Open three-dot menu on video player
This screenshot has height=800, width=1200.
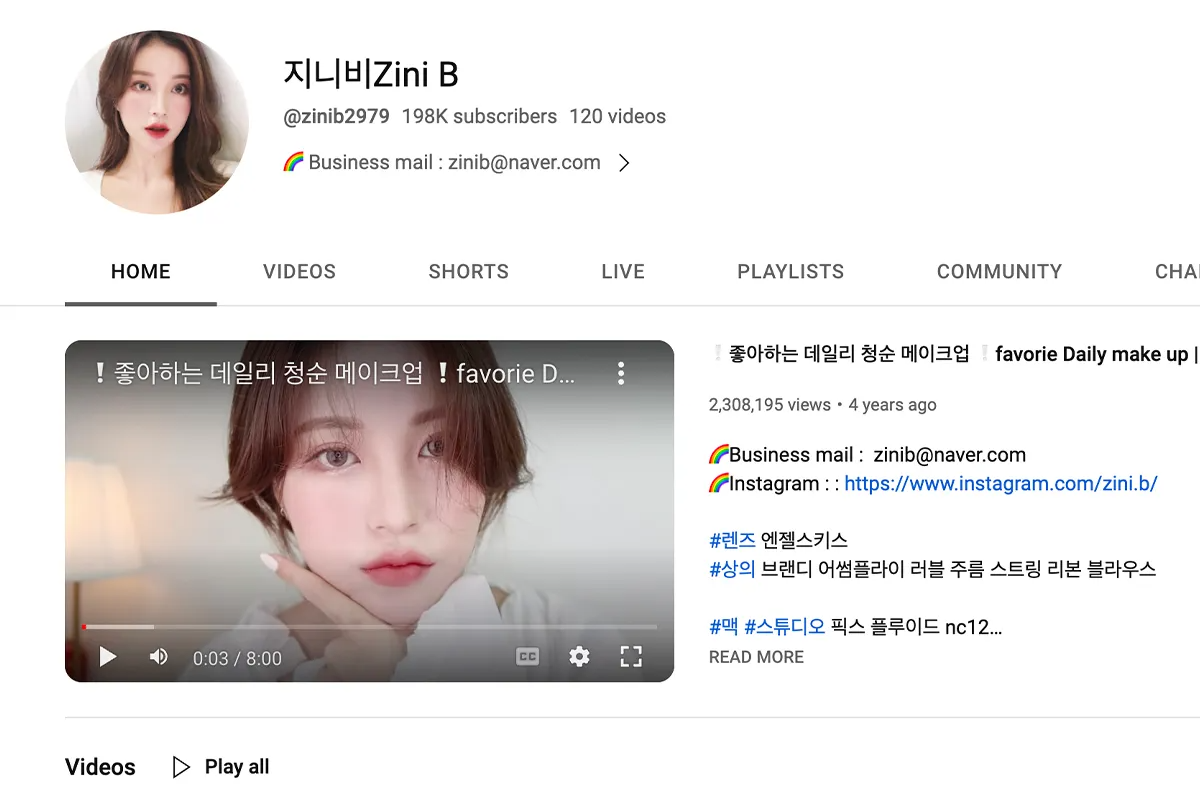621,374
